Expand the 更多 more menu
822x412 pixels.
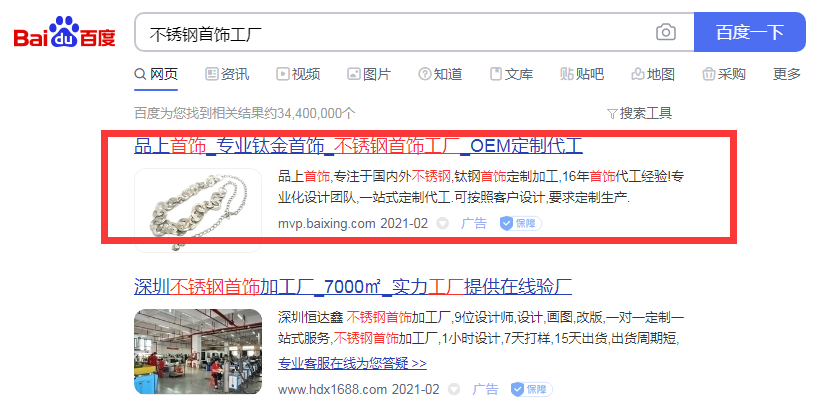pyautogui.click(x=787, y=74)
